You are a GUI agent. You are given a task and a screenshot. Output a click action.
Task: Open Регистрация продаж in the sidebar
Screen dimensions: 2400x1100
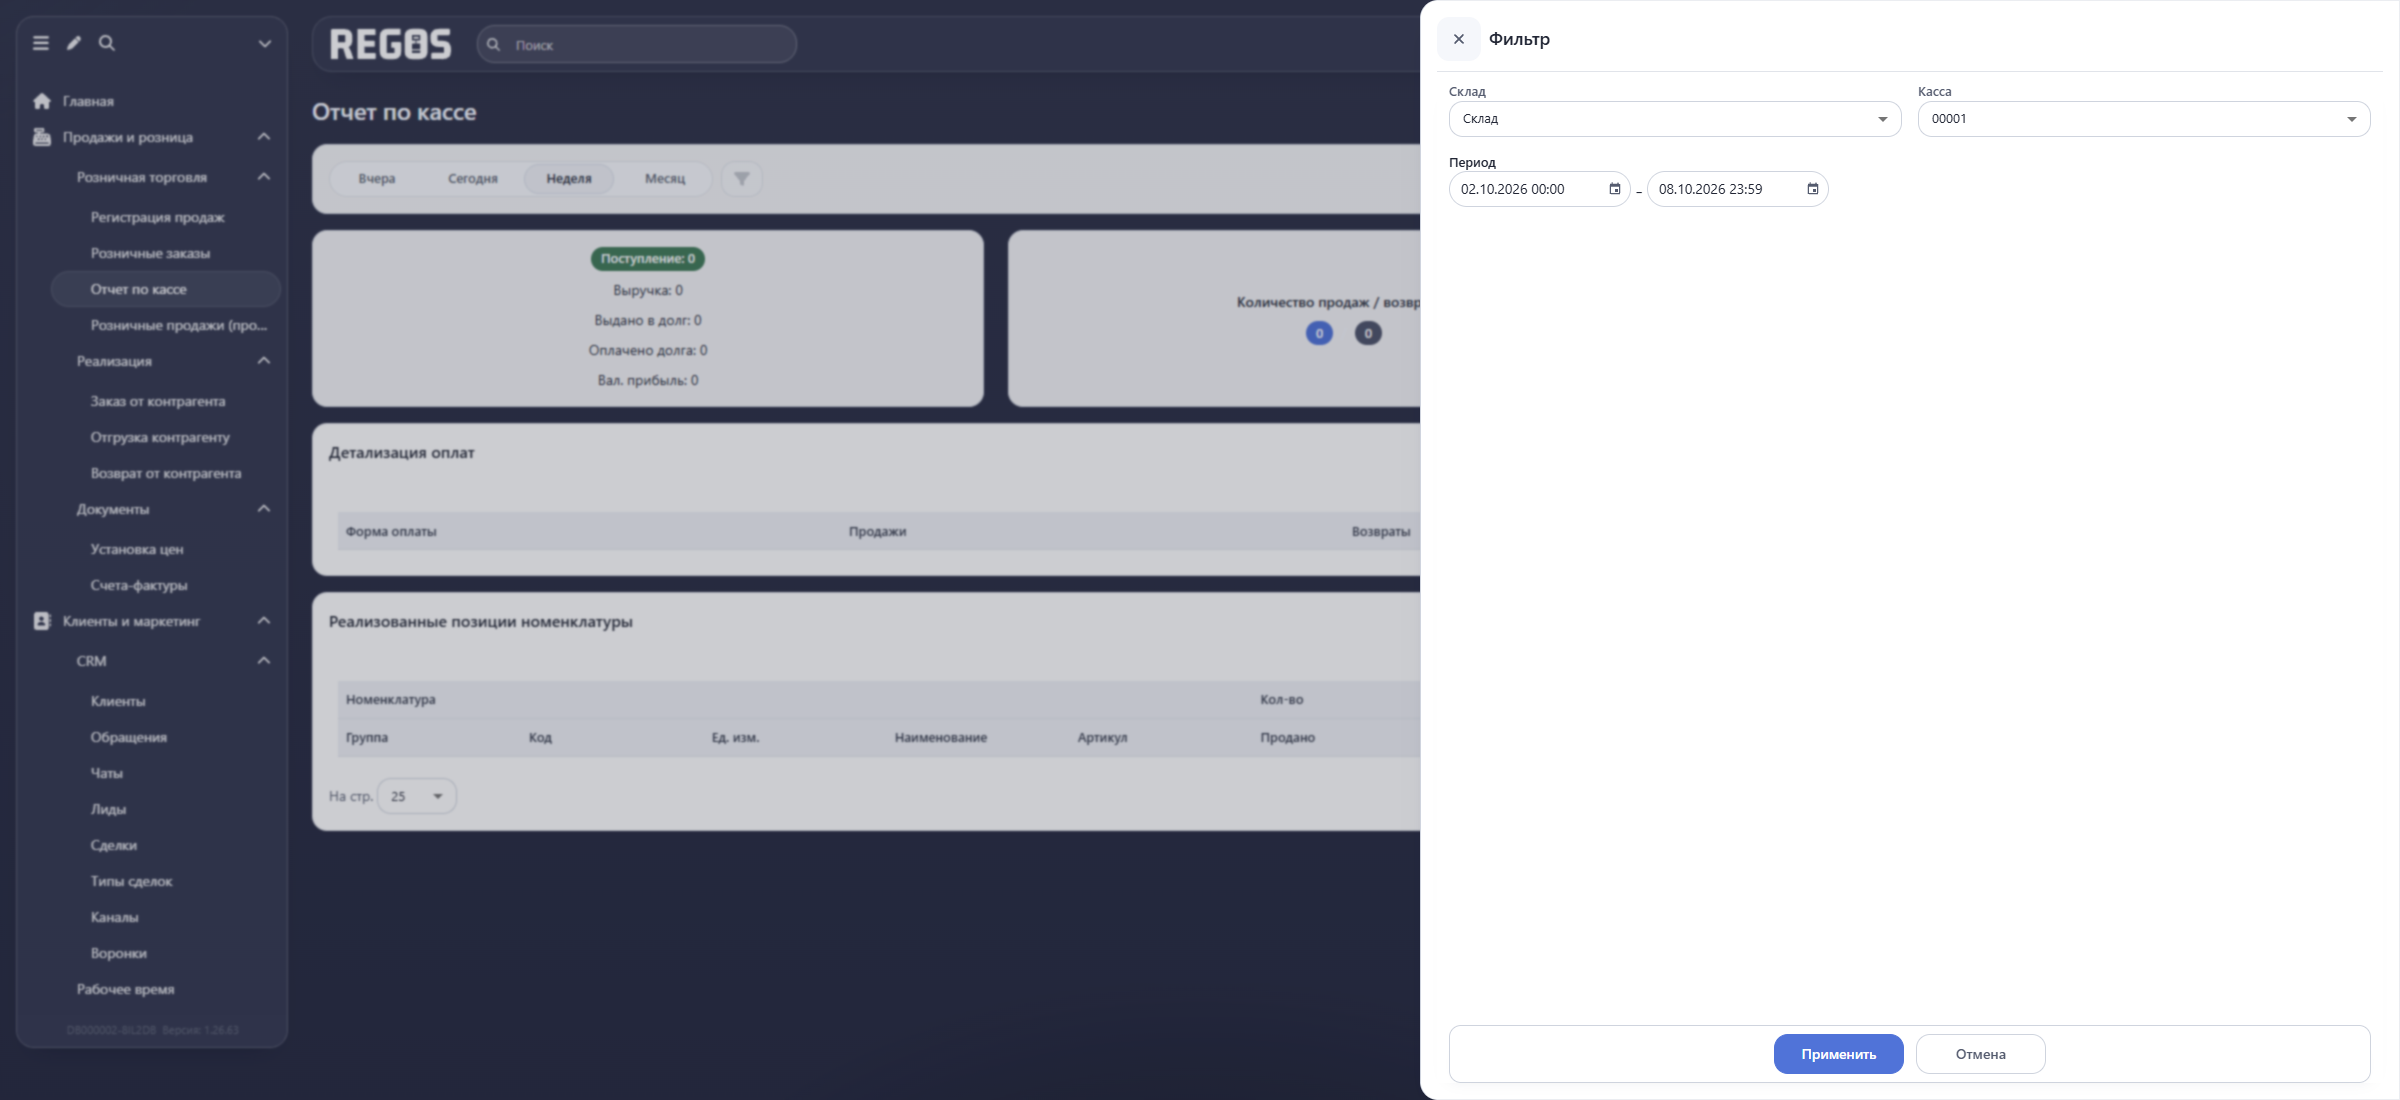coord(158,217)
